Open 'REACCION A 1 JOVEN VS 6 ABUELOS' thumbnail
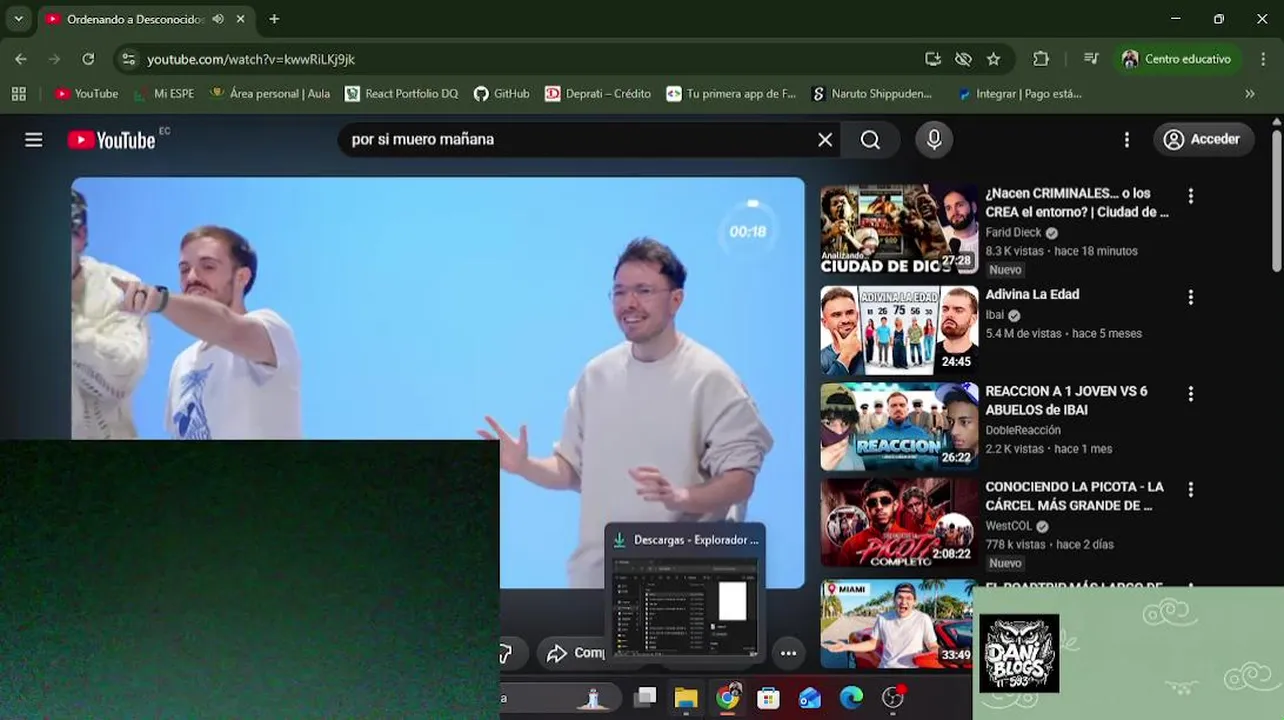 899,427
